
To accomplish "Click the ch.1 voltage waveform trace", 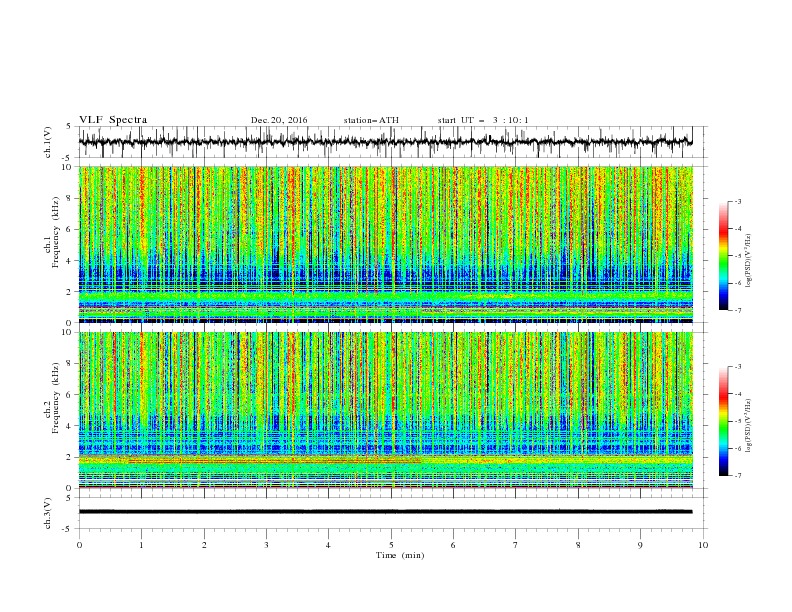I will (385, 142).
